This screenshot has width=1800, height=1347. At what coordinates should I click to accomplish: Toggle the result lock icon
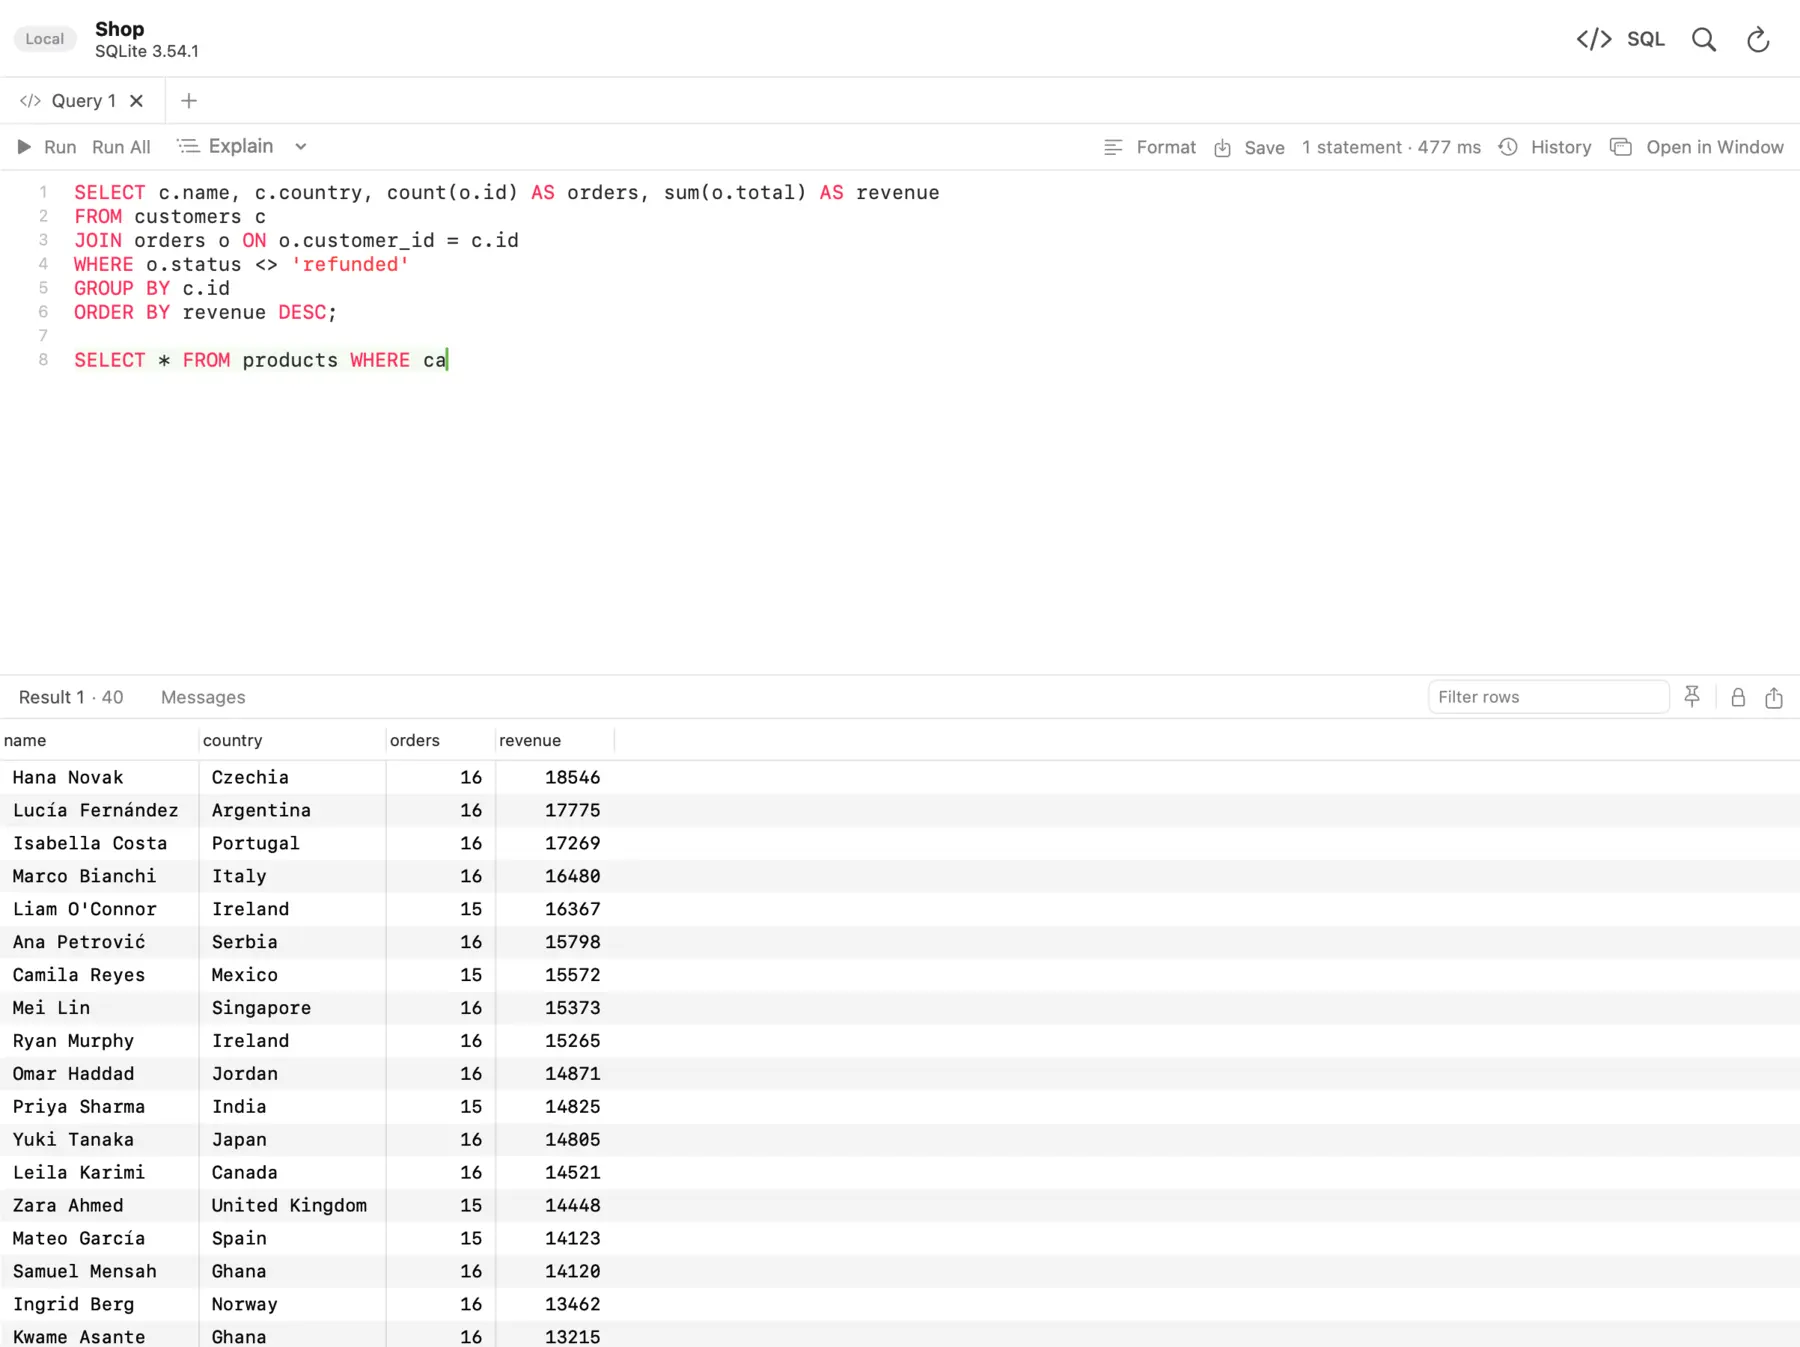coord(1738,697)
